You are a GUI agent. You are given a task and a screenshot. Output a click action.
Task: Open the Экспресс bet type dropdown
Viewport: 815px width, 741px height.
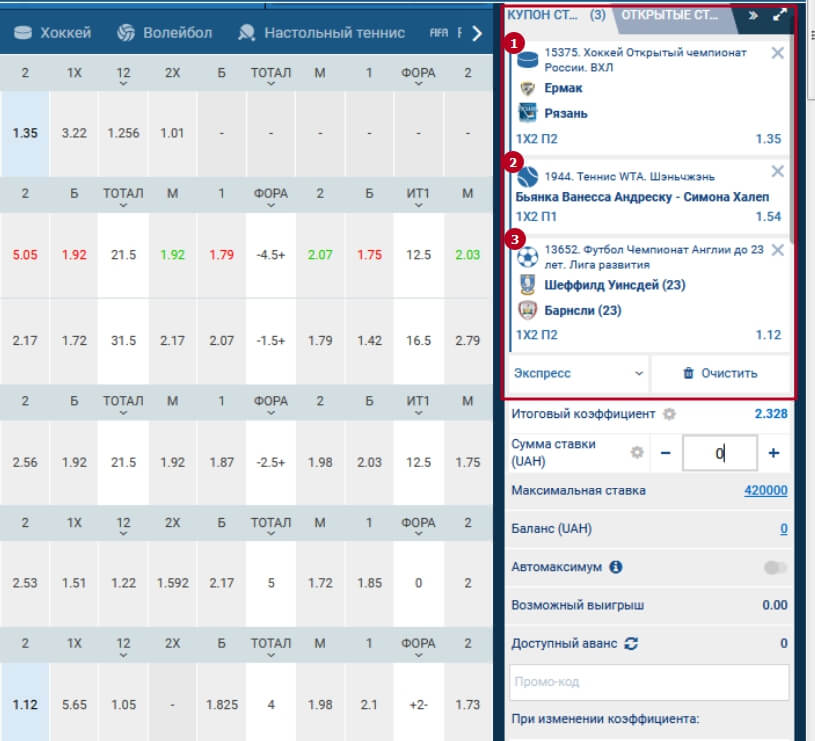[578, 373]
